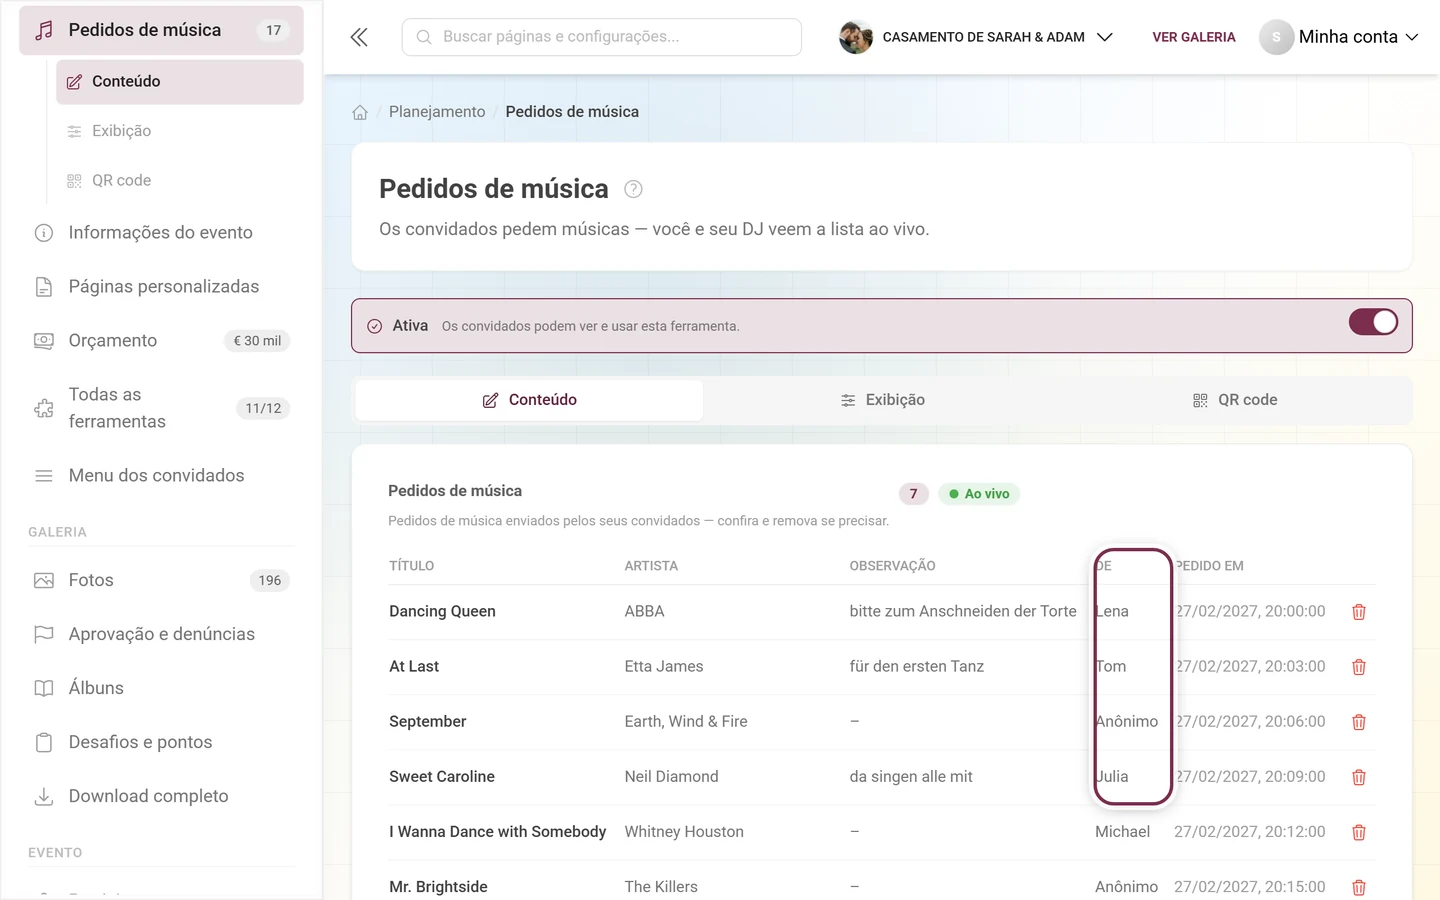Open Informações do evento in sidebar

[161, 233]
